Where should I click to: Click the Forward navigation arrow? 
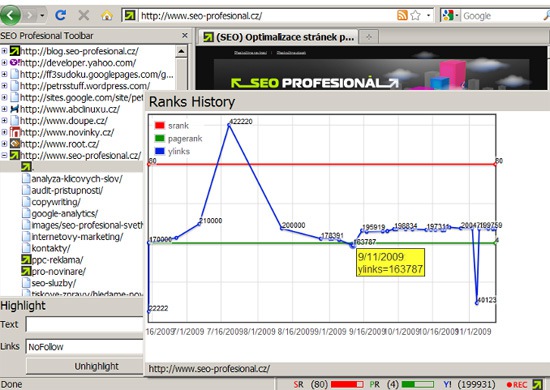[x=30, y=15]
